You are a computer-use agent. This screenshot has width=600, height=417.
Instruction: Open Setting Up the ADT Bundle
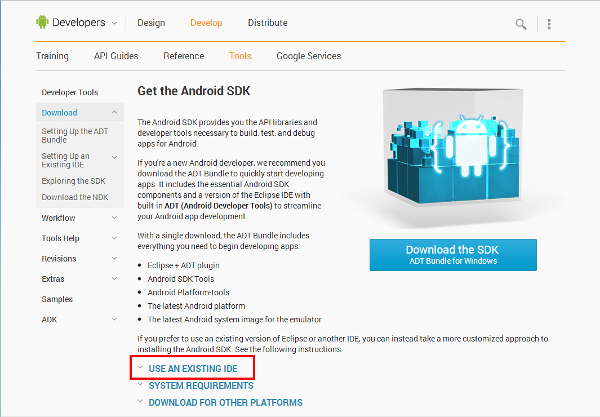[75, 135]
